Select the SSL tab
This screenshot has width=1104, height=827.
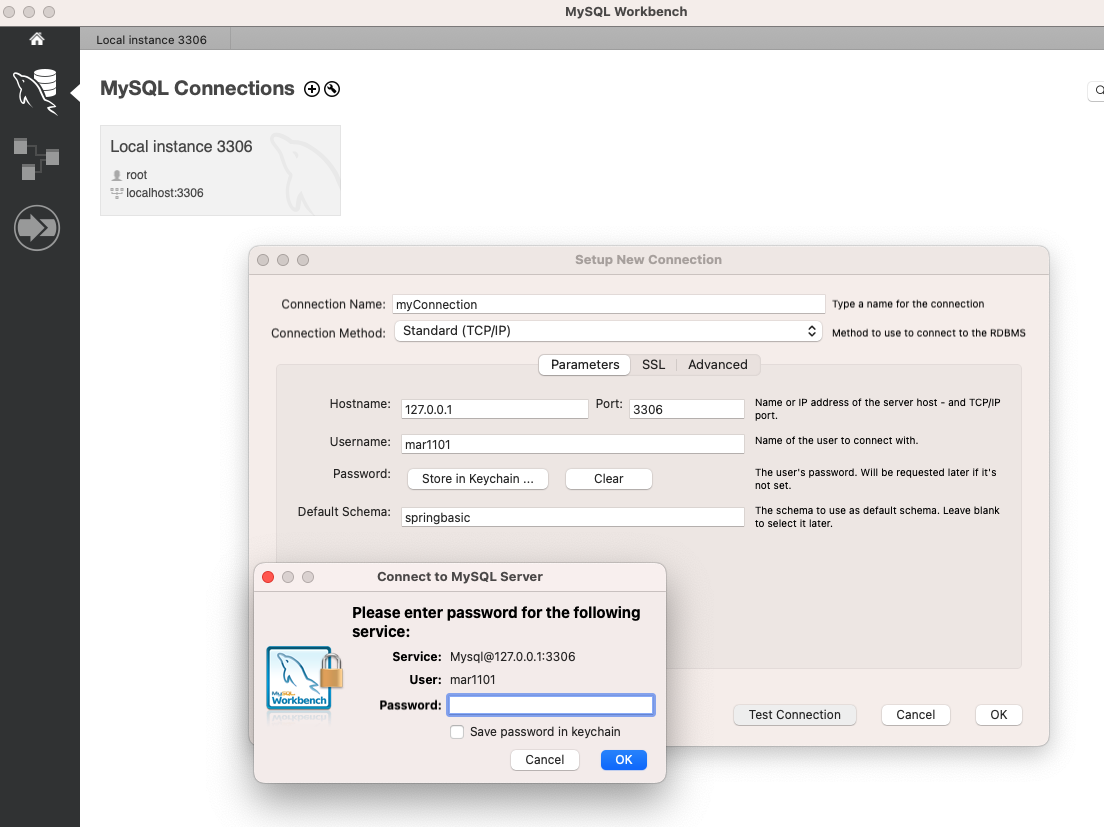click(x=653, y=365)
